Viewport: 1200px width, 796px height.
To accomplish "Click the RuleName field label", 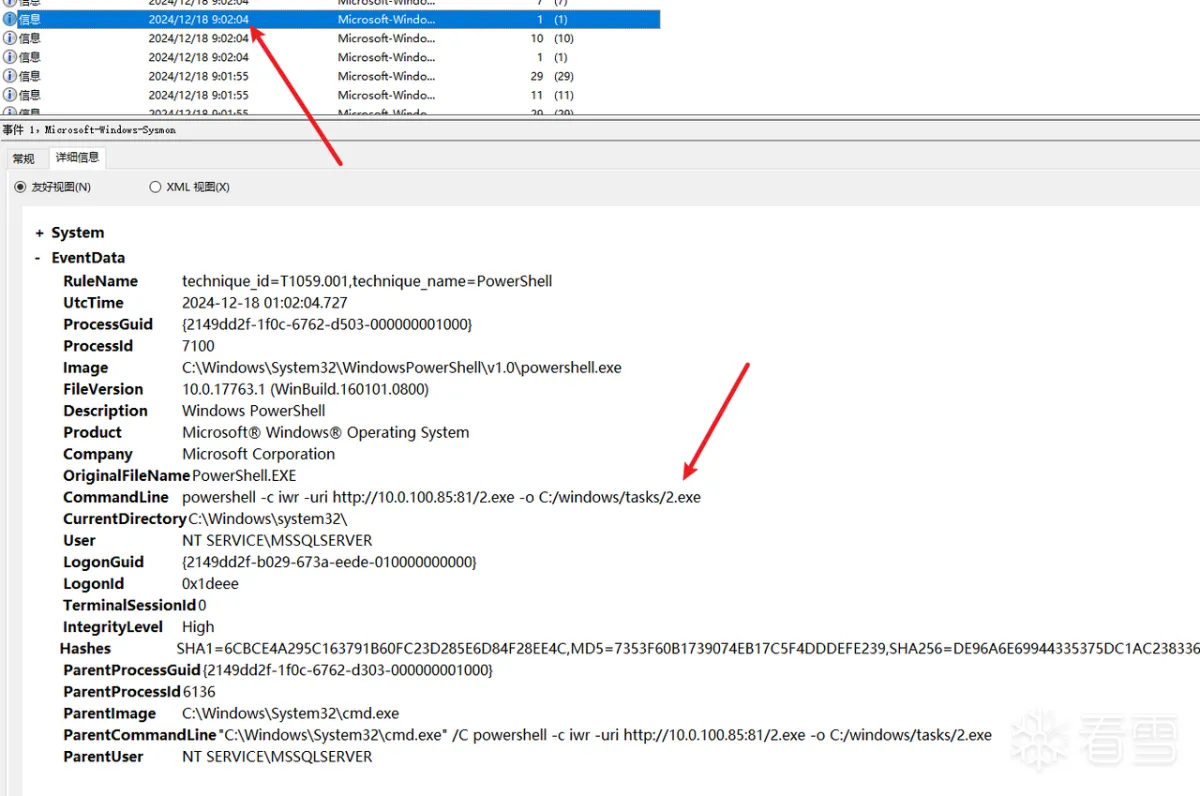I will tap(100, 281).
